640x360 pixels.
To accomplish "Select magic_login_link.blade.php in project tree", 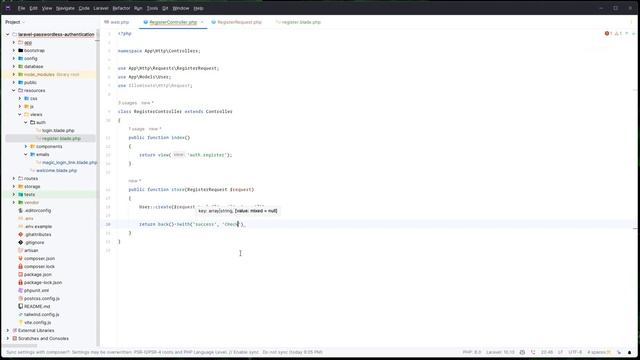I will (x=70, y=162).
